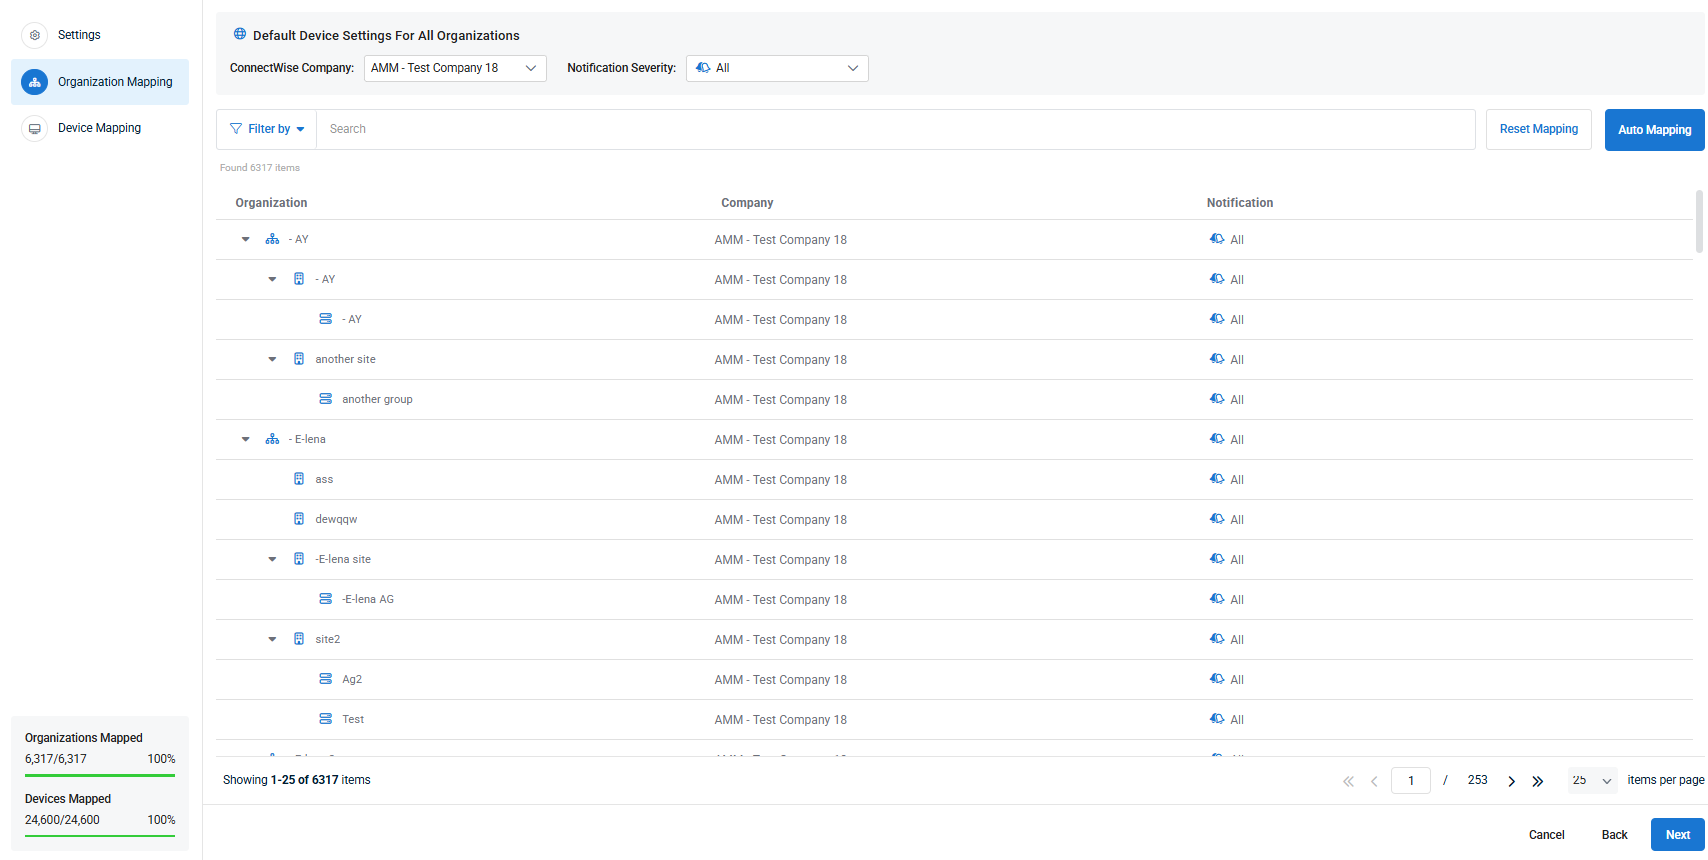Collapse the site2 tree node
The height and width of the screenshot is (860, 1708).
coord(272,639)
